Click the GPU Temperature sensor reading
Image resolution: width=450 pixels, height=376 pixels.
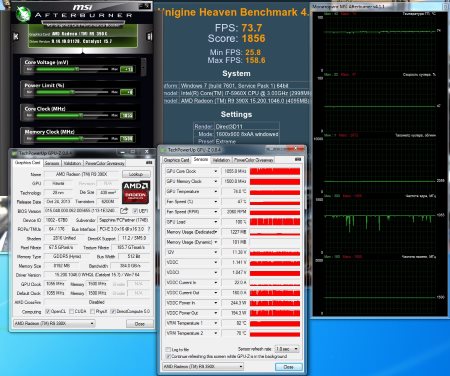(235, 192)
